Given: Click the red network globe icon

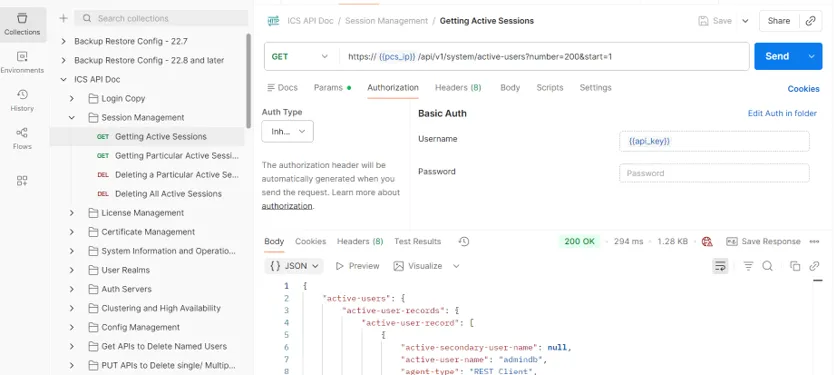Looking at the screenshot, I should click(x=707, y=242).
